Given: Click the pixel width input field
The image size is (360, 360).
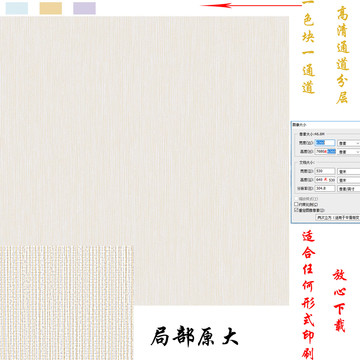Looking at the screenshot, I should click(x=325, y=143).
